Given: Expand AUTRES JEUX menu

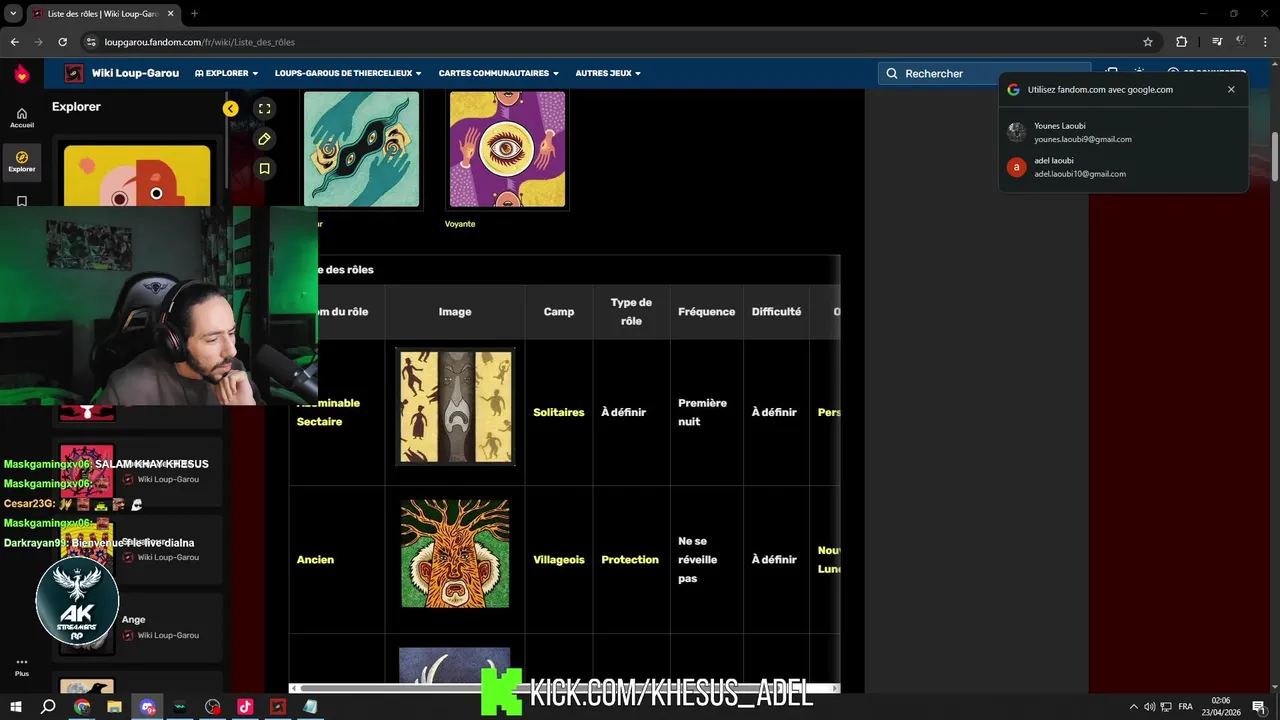Looking at the screenshot, I should pos(608,73).
